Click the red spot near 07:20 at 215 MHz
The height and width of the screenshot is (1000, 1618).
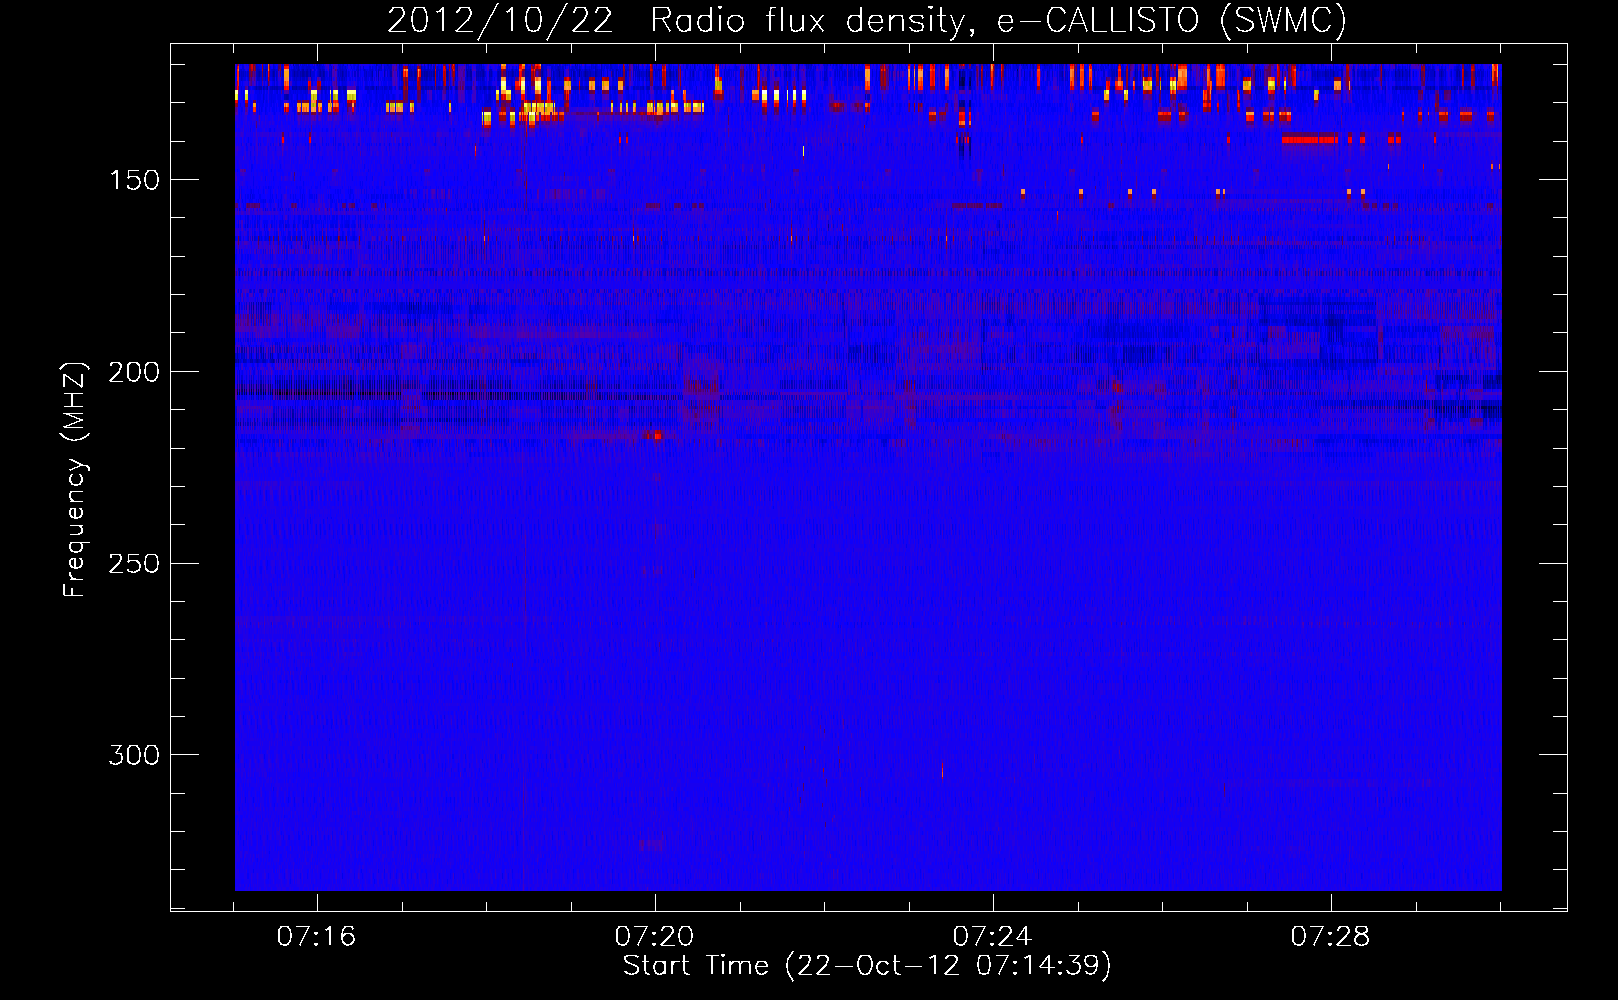tap(657, 435)
